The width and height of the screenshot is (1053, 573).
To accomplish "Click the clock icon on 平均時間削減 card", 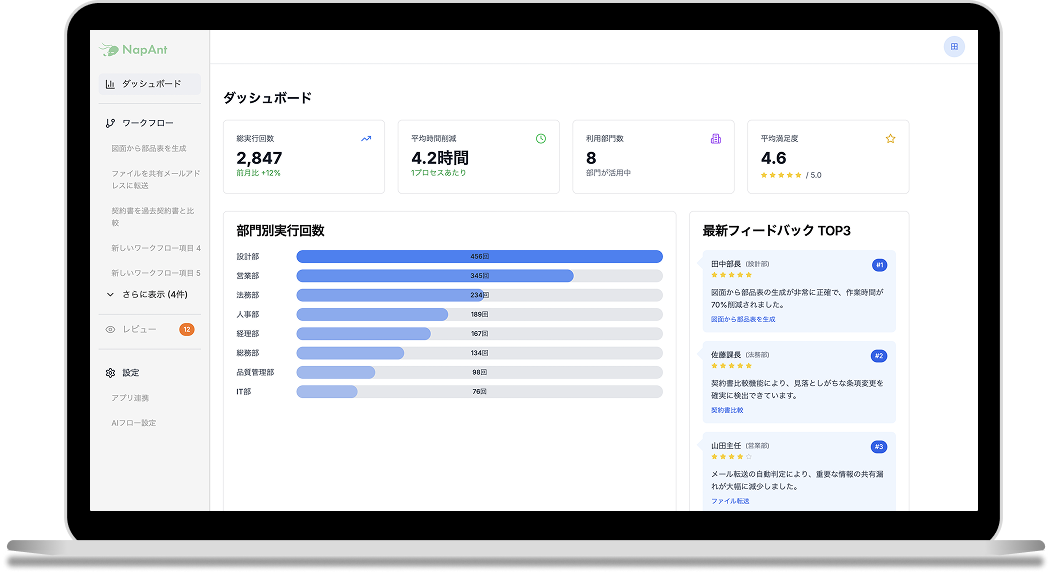I will (541, 139).
